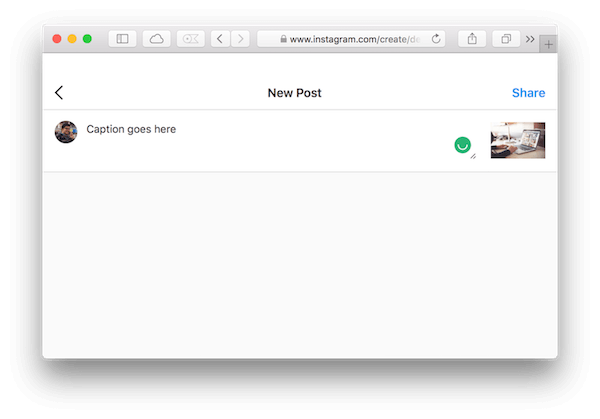The image size is (600, 419).
Task: Click the green Grammarly icon in caption
Action: pyautogui.click(x=462, y=145)
